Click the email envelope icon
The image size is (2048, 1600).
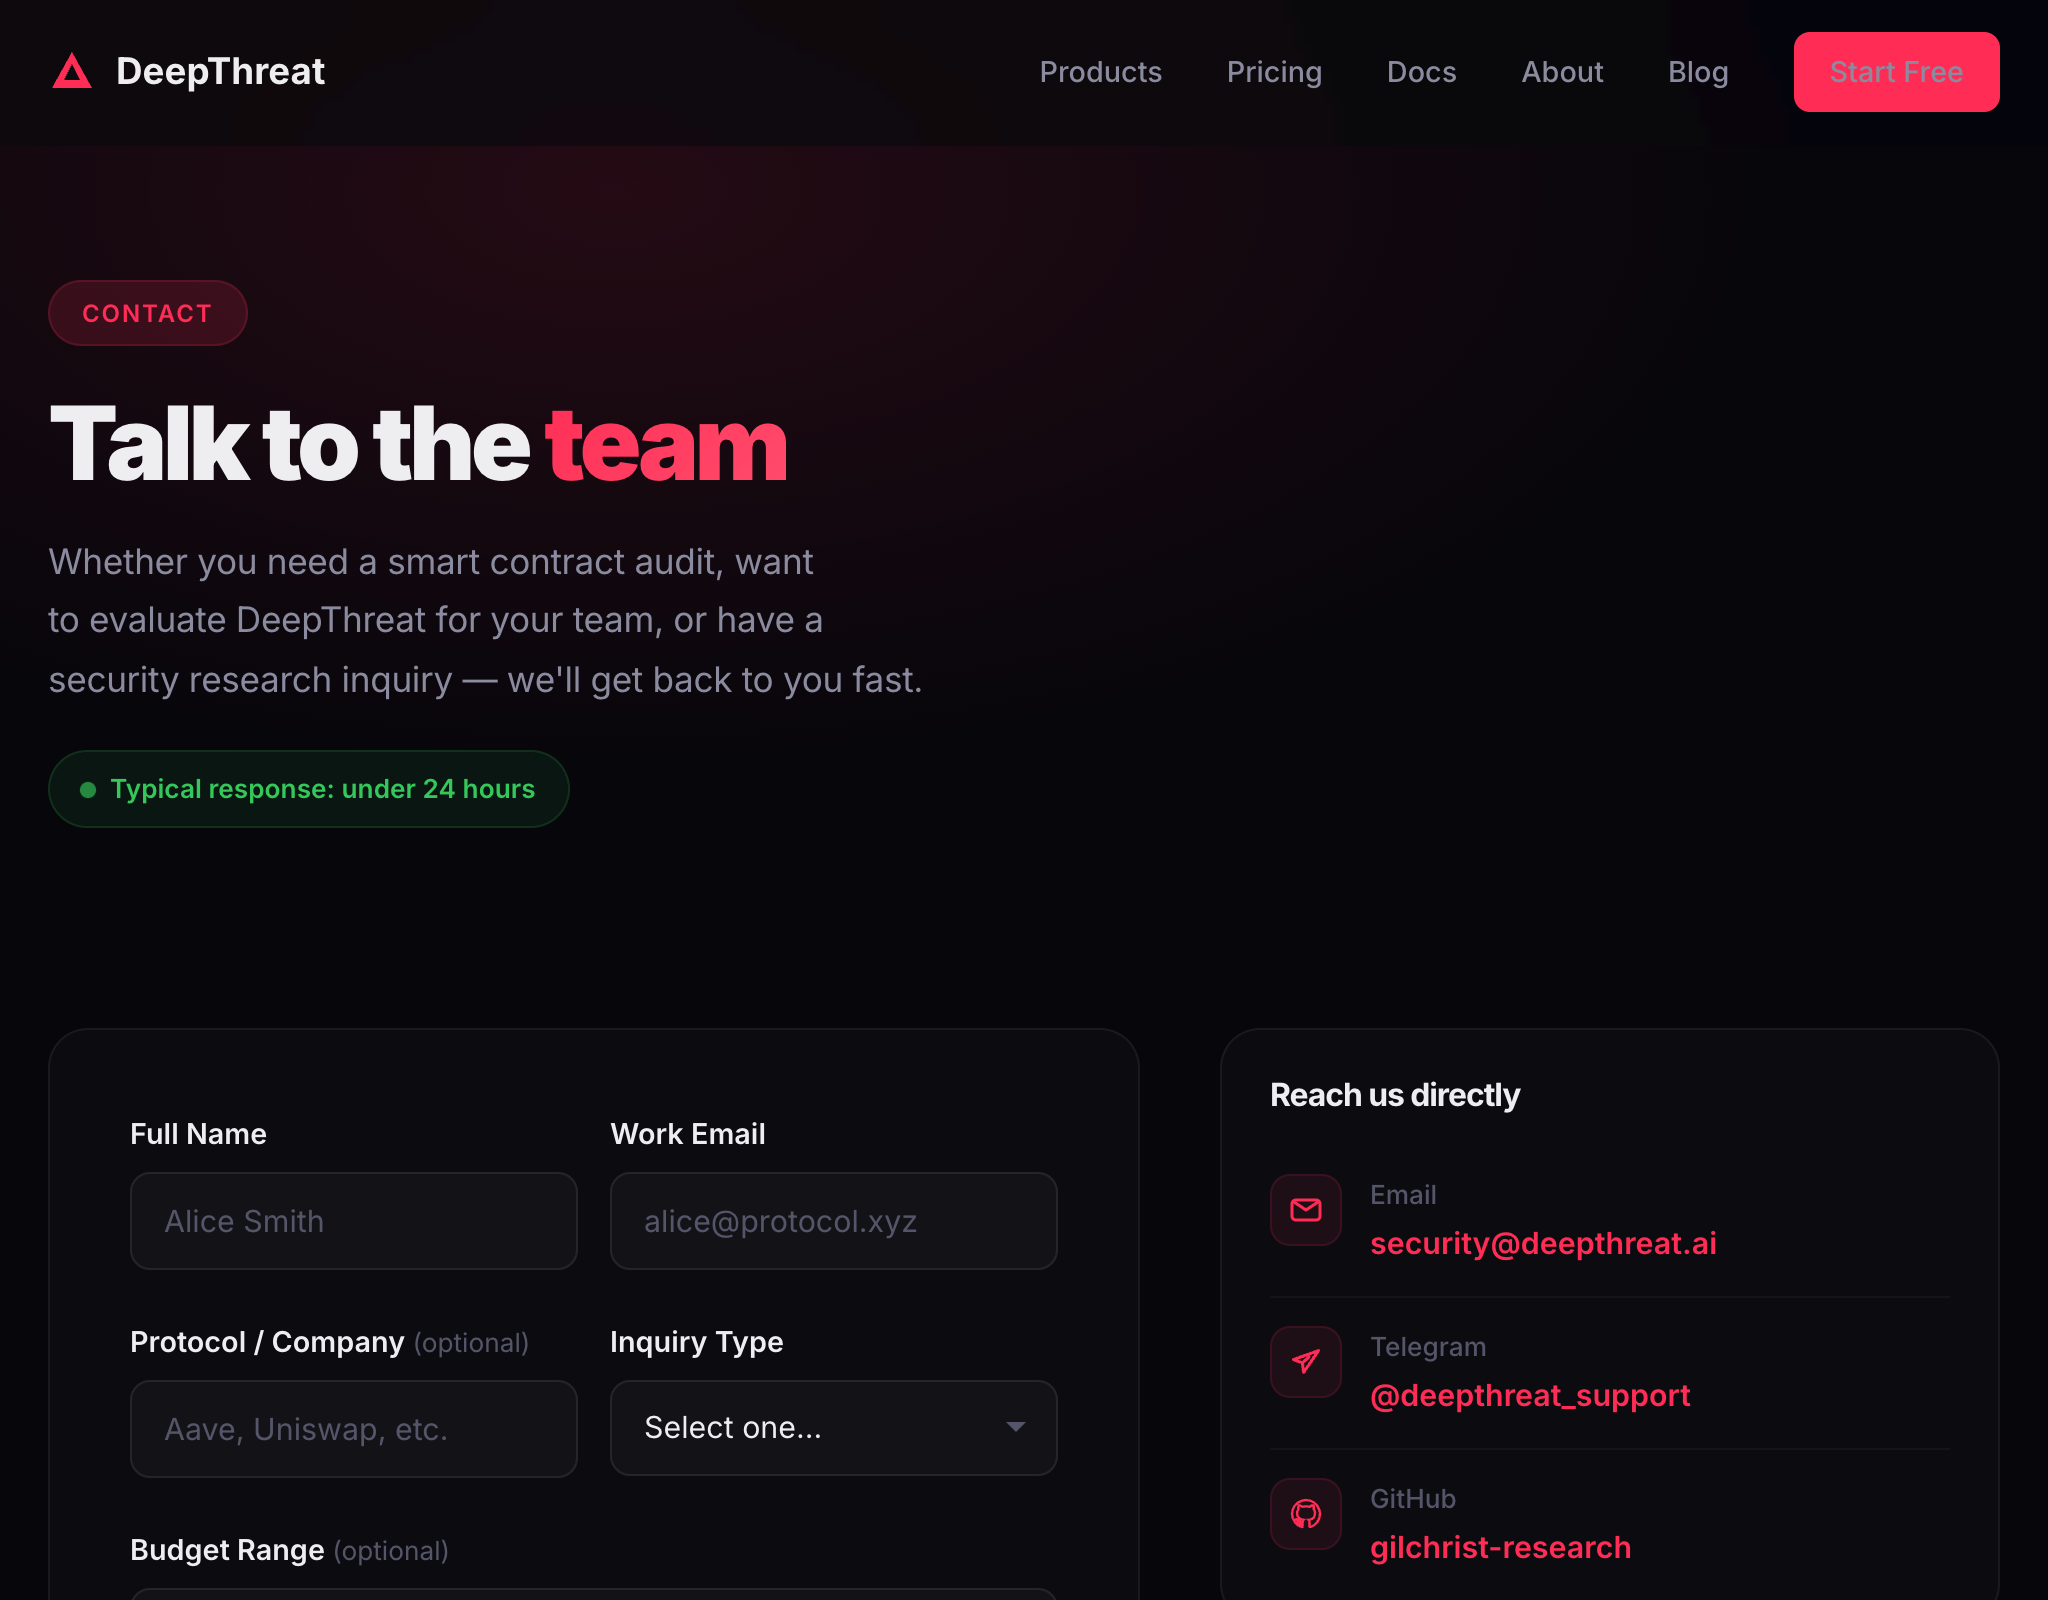(x=1305, y=1210)
